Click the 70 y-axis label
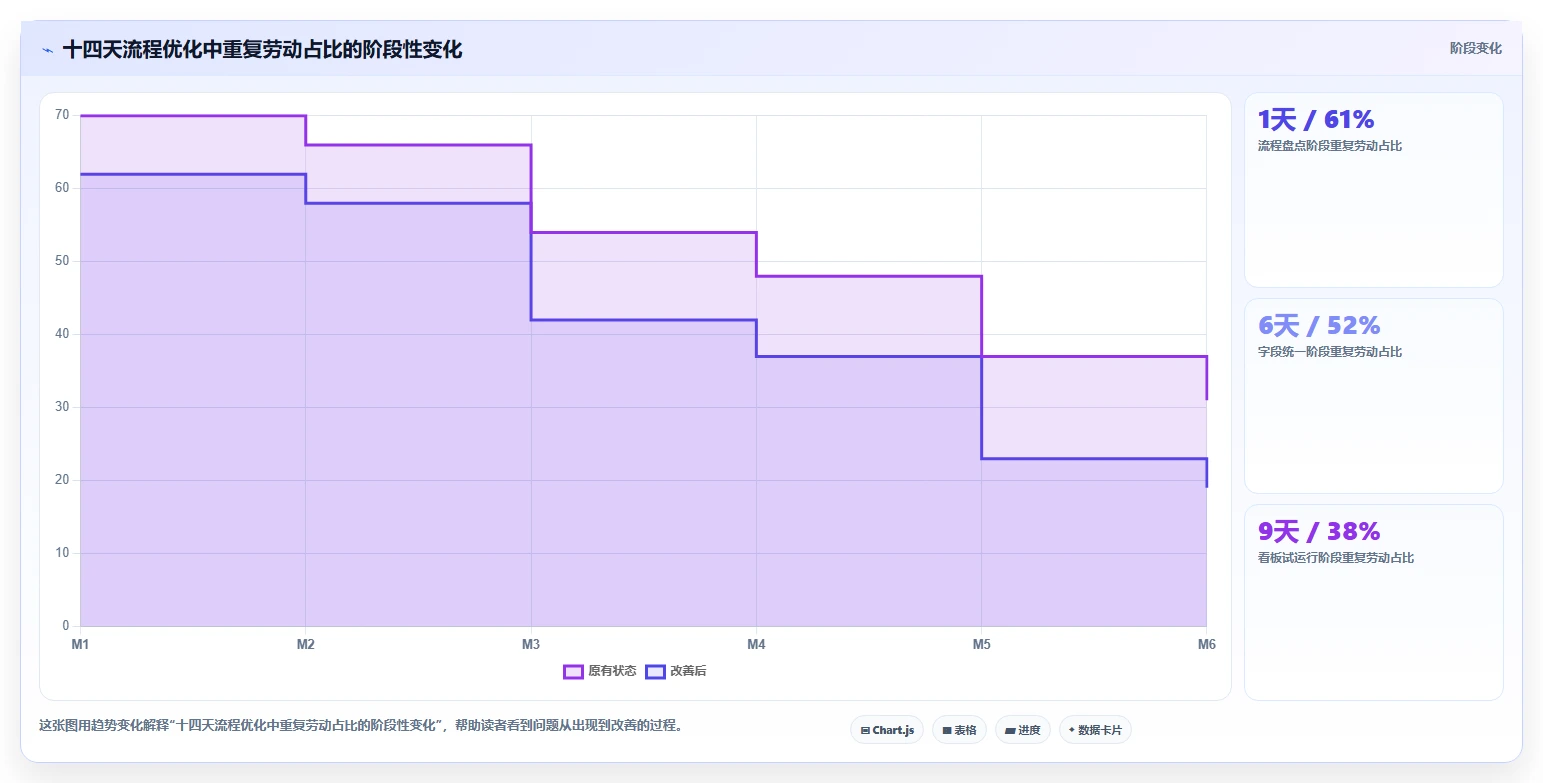The width and height of the screenshot is (1543, 783). [62, 115]
